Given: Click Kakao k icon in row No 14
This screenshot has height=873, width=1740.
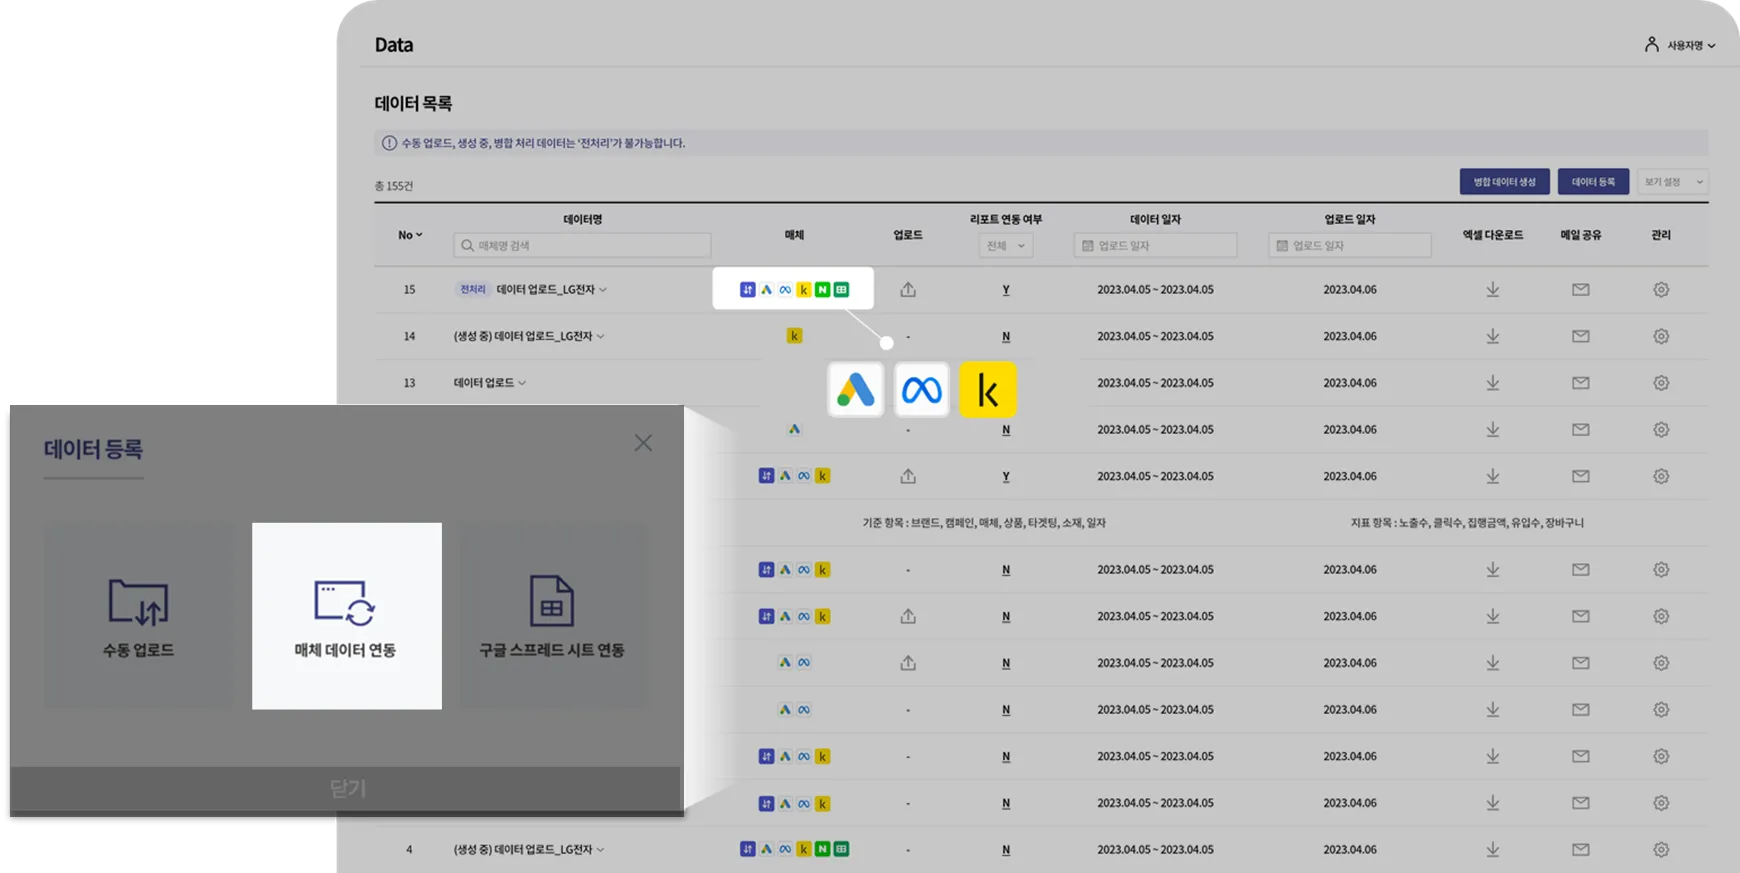Looking at the screenshot, I should pyautogui.click(x=794, y=336).
